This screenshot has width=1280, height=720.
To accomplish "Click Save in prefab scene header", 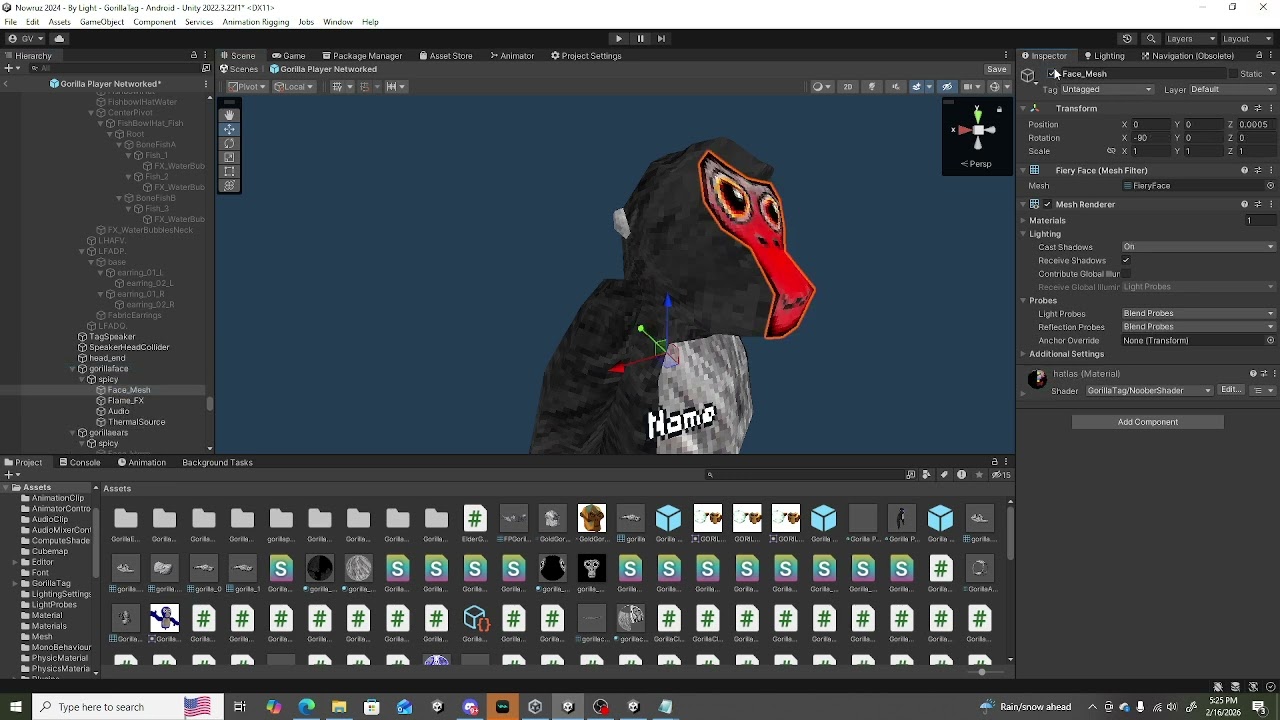I will pos(997,70).
